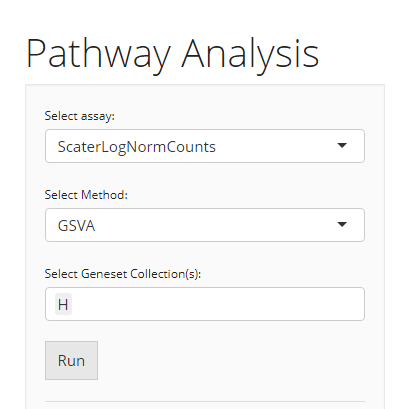
Task: Click the ScaterLogNormCounts selected value text
Action: [137, 147]
